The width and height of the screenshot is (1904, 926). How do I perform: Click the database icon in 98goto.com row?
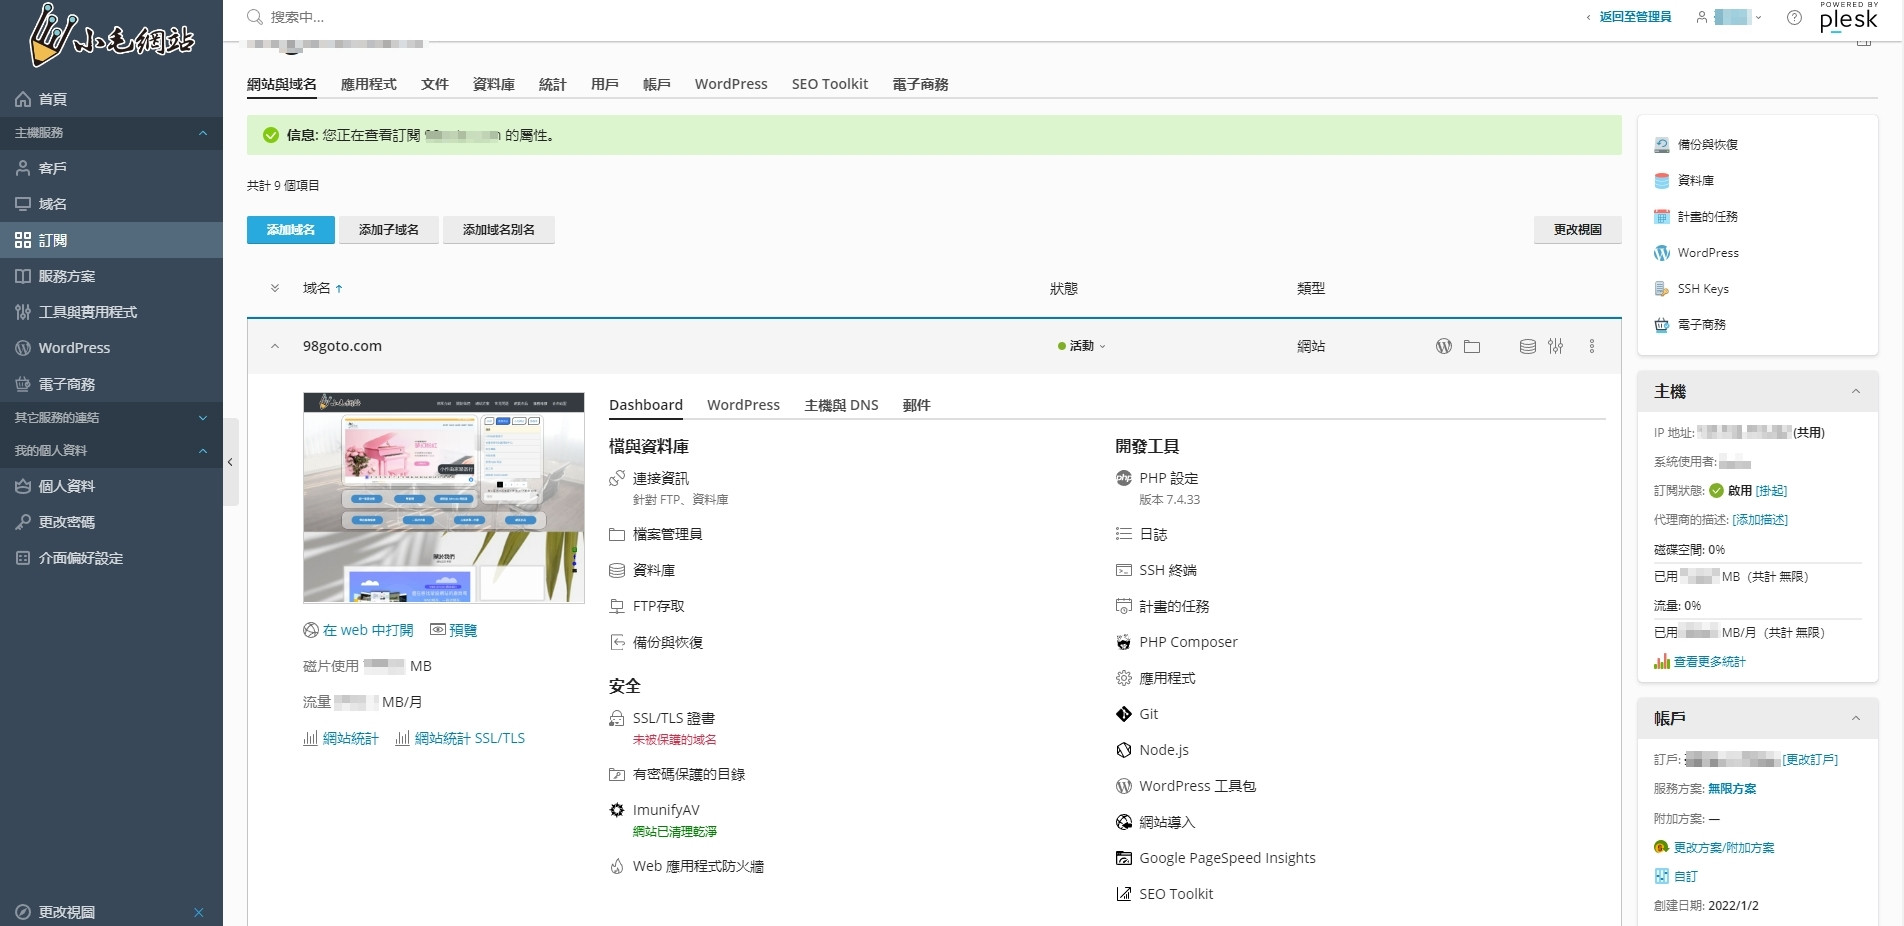pos(1527,346)
